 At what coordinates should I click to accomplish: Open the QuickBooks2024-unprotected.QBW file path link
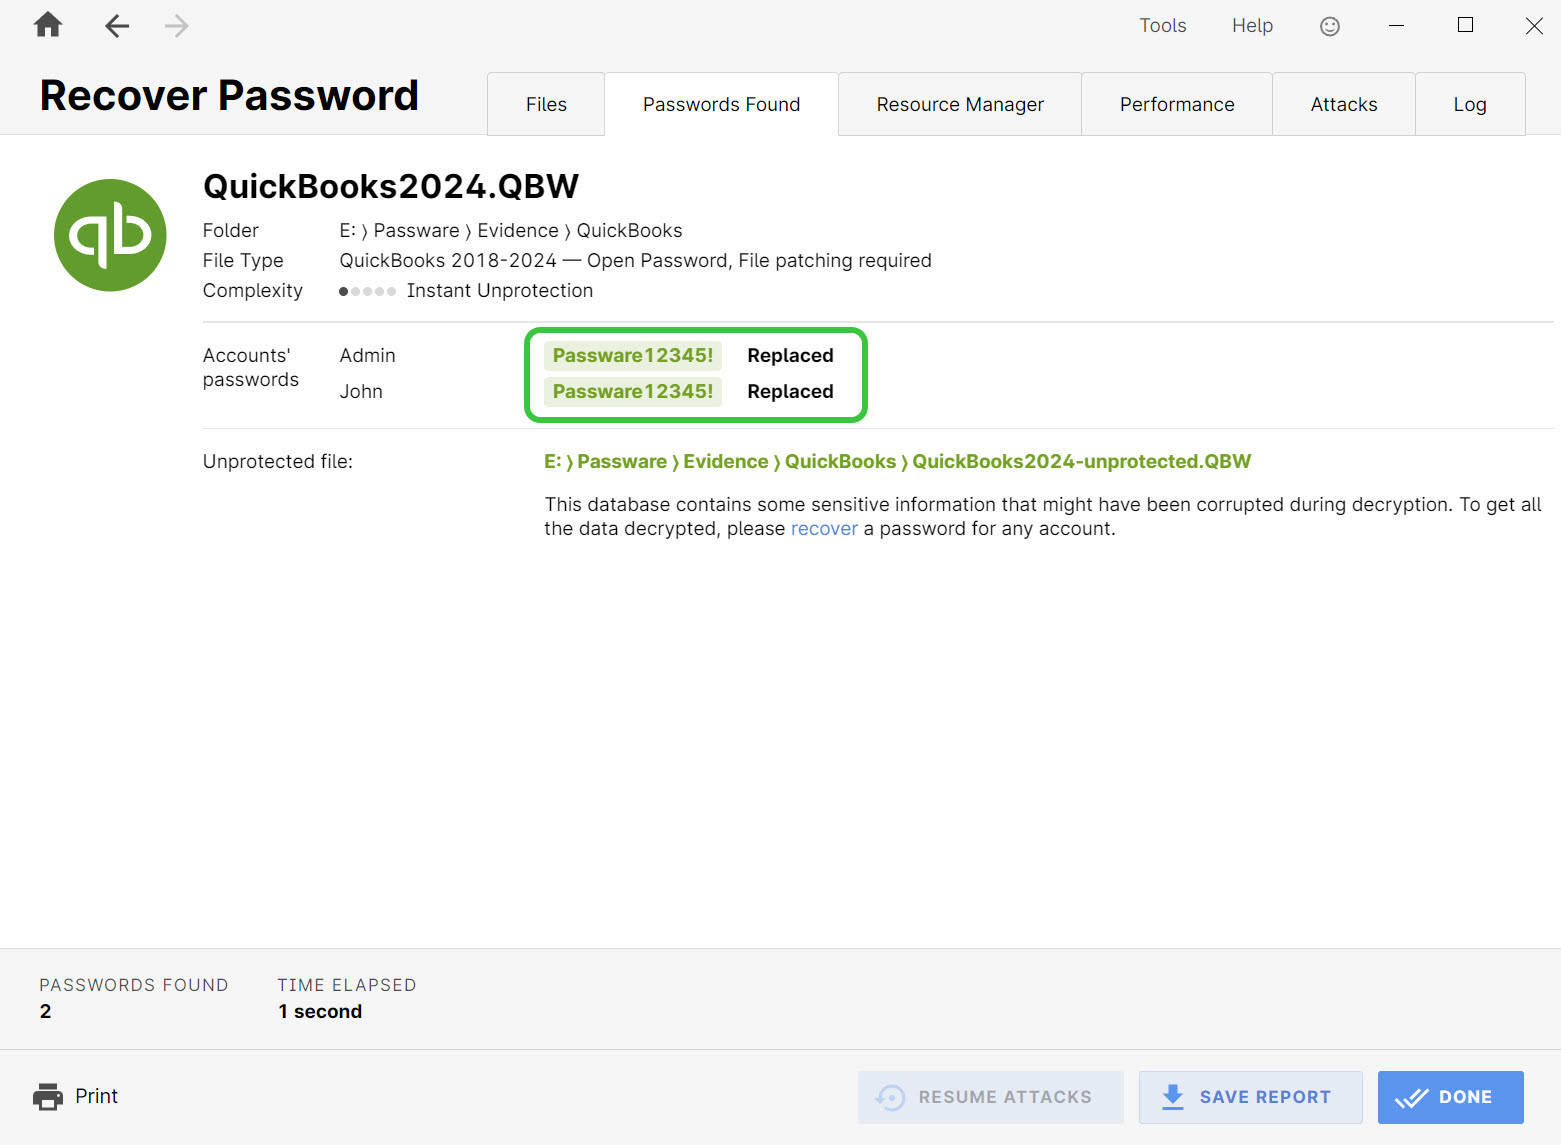896,461
